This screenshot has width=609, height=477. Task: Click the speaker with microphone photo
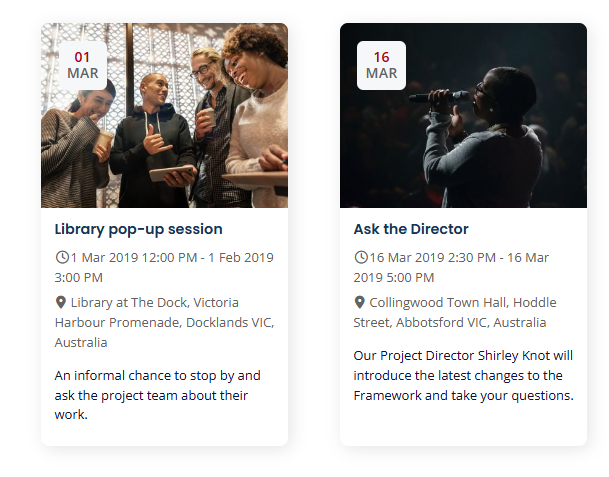(x=463, y=115)
